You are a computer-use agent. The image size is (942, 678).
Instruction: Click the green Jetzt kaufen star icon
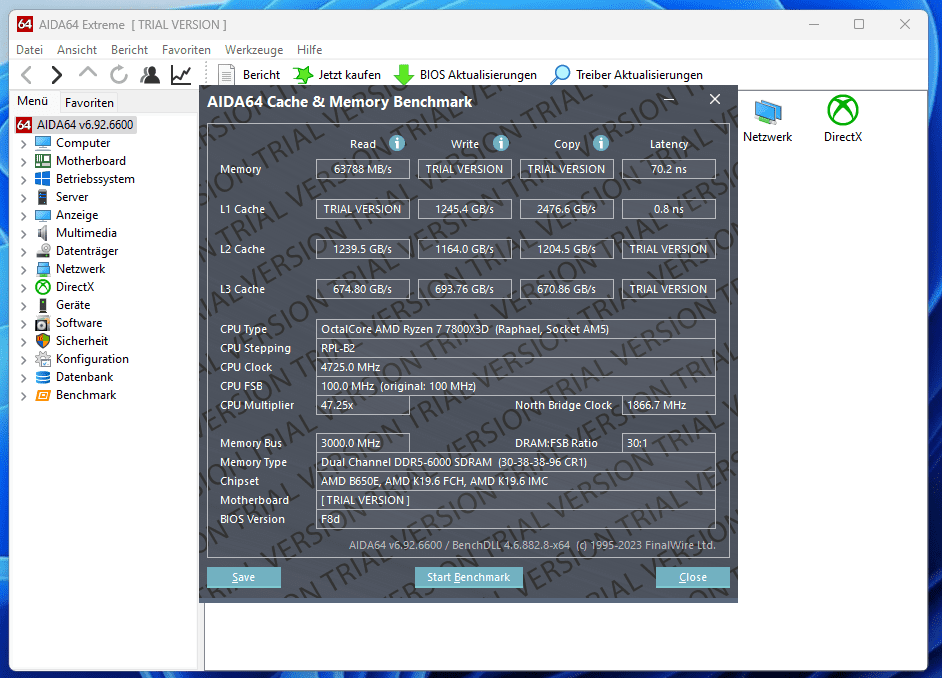pyautogui.click(x=303, y=75)
